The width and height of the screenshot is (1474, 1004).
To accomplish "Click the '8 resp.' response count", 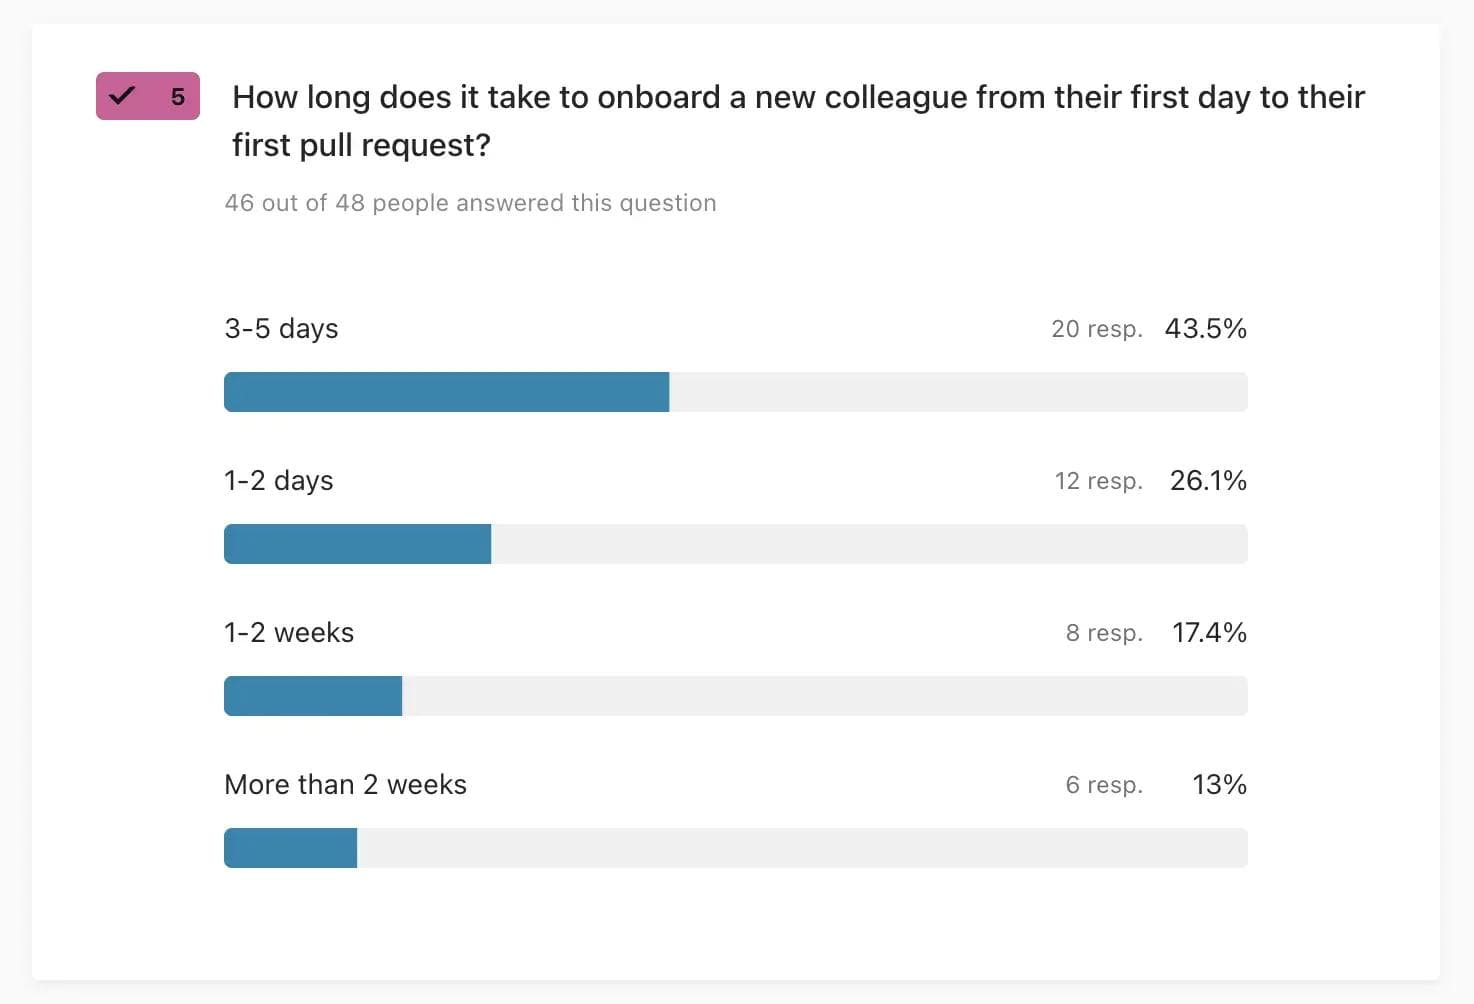I will click(1103, 633).
